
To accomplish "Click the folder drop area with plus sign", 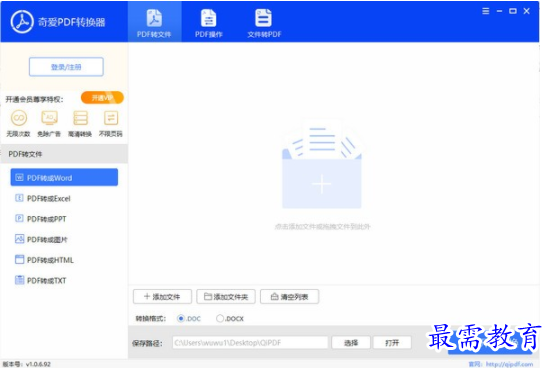I will click(322, 165).
